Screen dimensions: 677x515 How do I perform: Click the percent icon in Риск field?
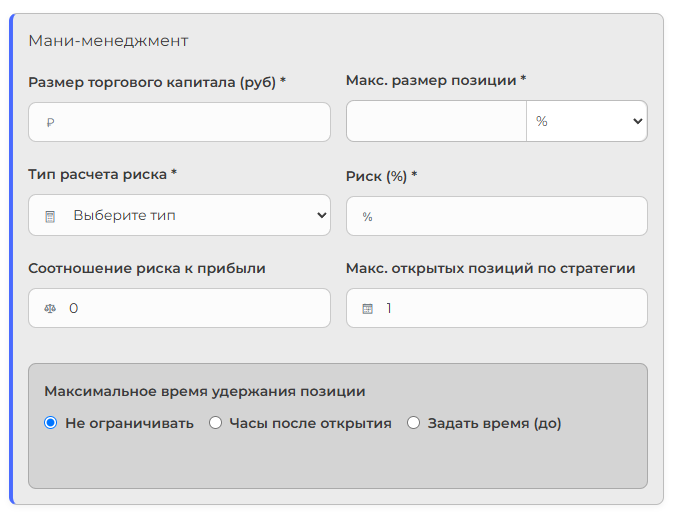point(367,216)
